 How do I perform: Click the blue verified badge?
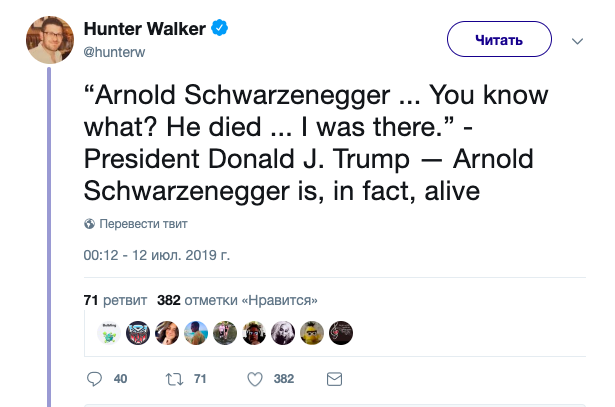click(220, 28)
